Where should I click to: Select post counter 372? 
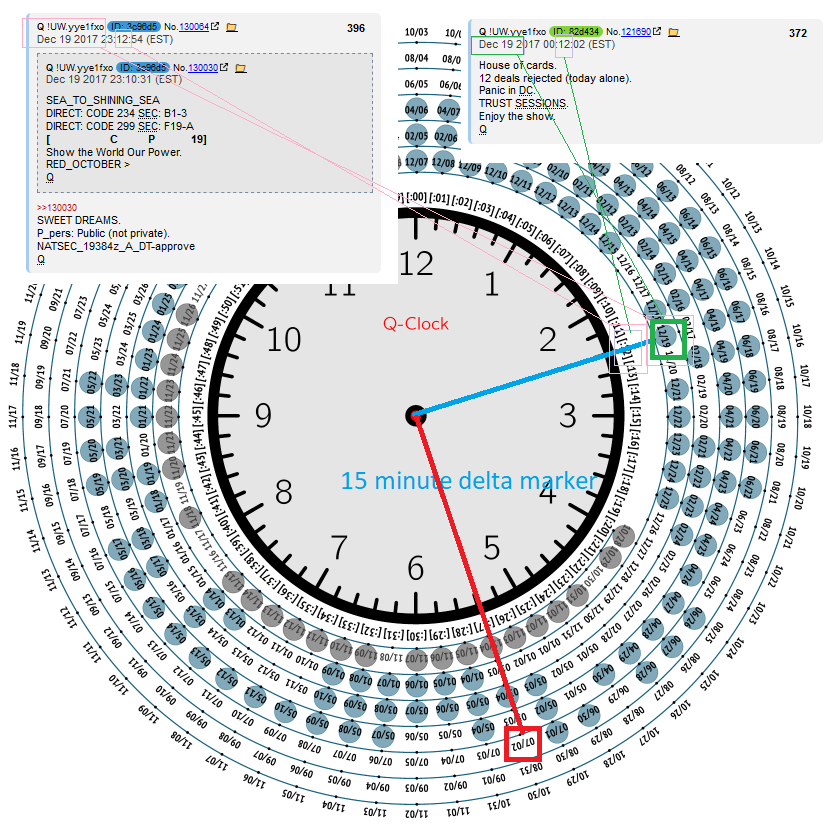click(798, 33)
